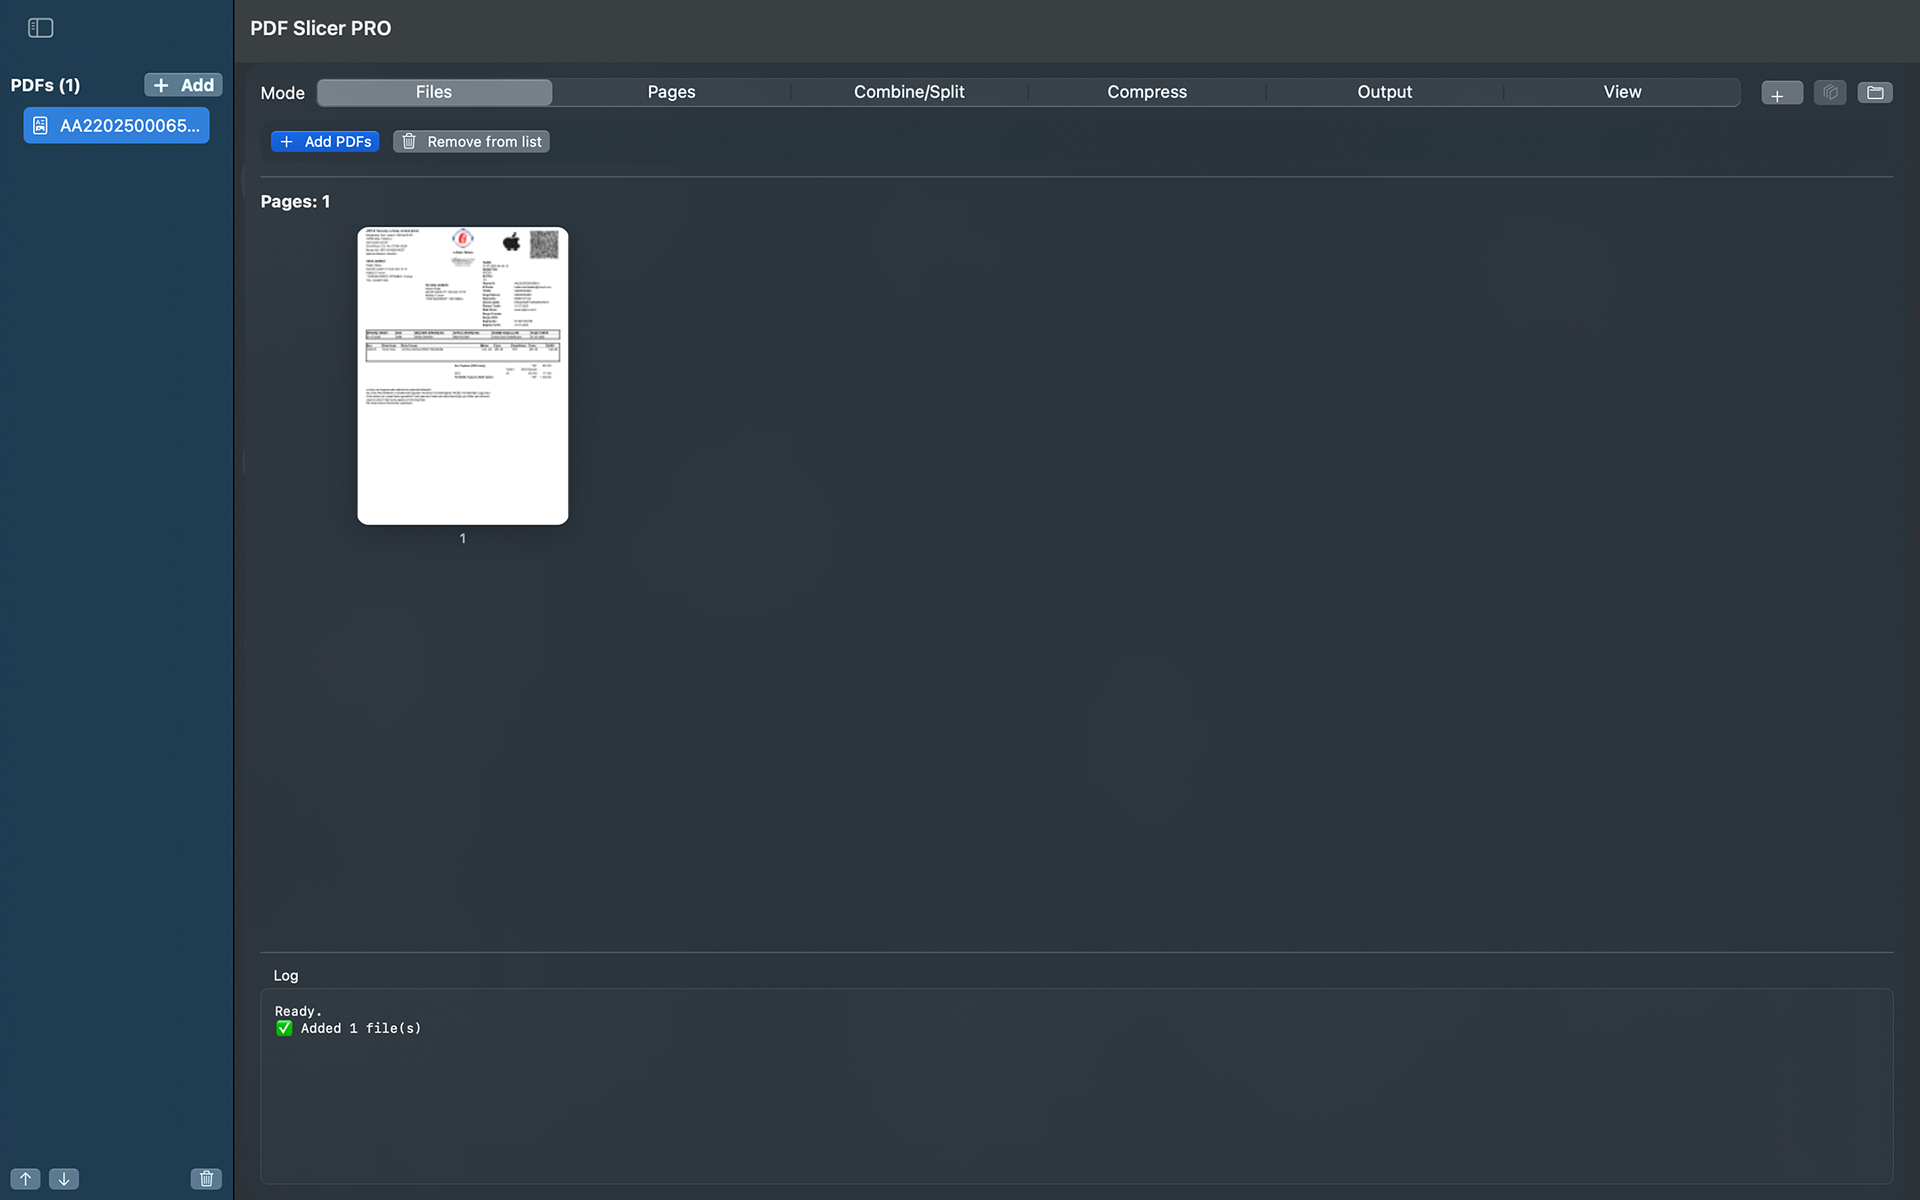Click the plus icon right of mode tabs
Image resolution: width=1920 pixels, height=1200 pixels.
(1782, 93)
